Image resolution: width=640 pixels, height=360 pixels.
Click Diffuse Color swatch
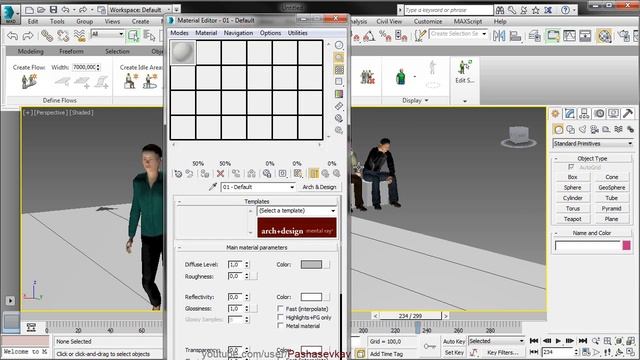point(311,264)
